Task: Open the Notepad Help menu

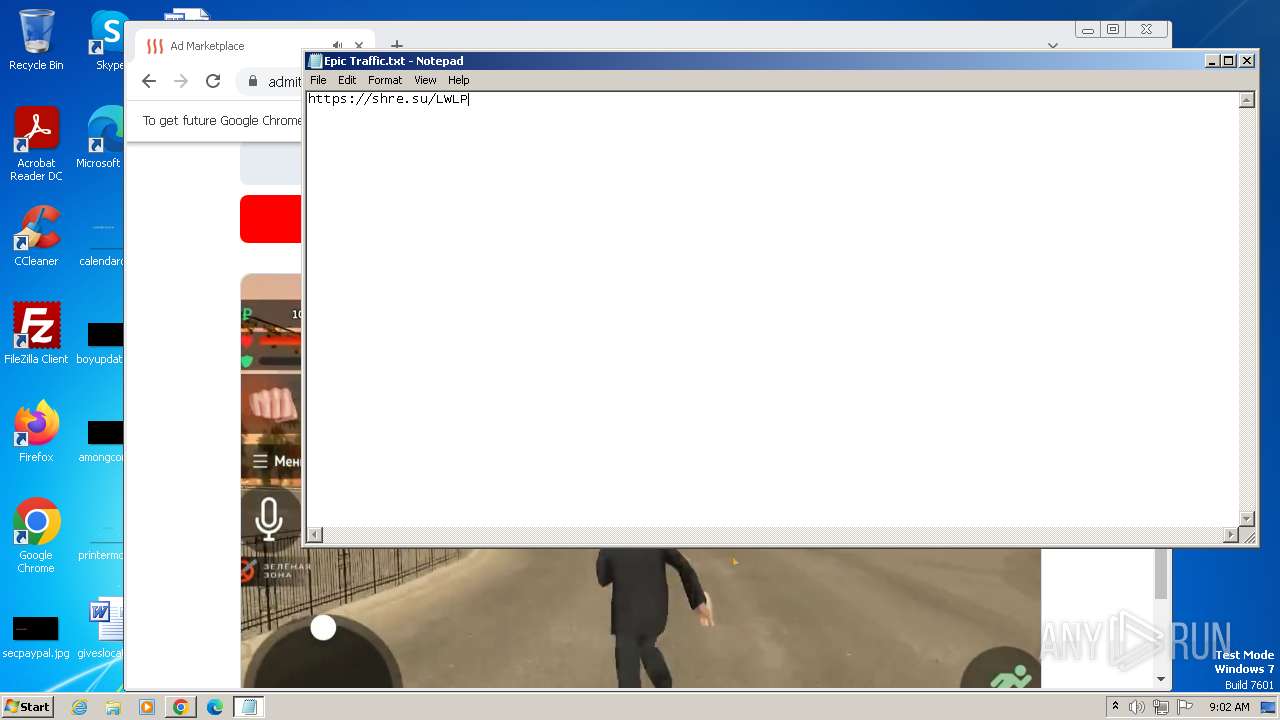Action: coord(458,80)
